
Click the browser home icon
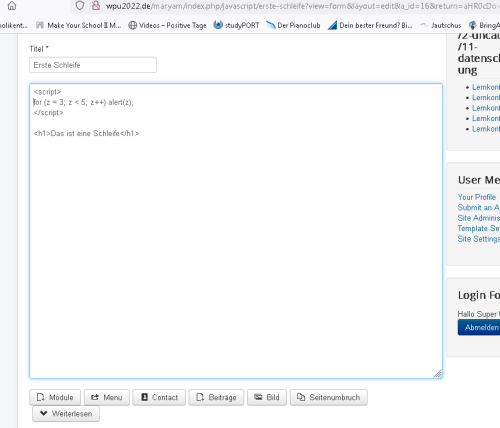click(12, 6)
